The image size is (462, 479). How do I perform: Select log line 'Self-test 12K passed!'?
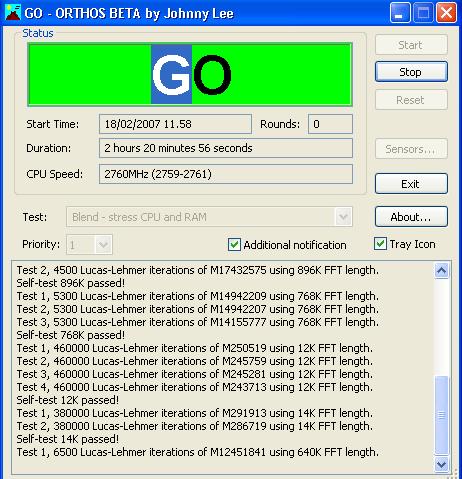pos(68,400)
